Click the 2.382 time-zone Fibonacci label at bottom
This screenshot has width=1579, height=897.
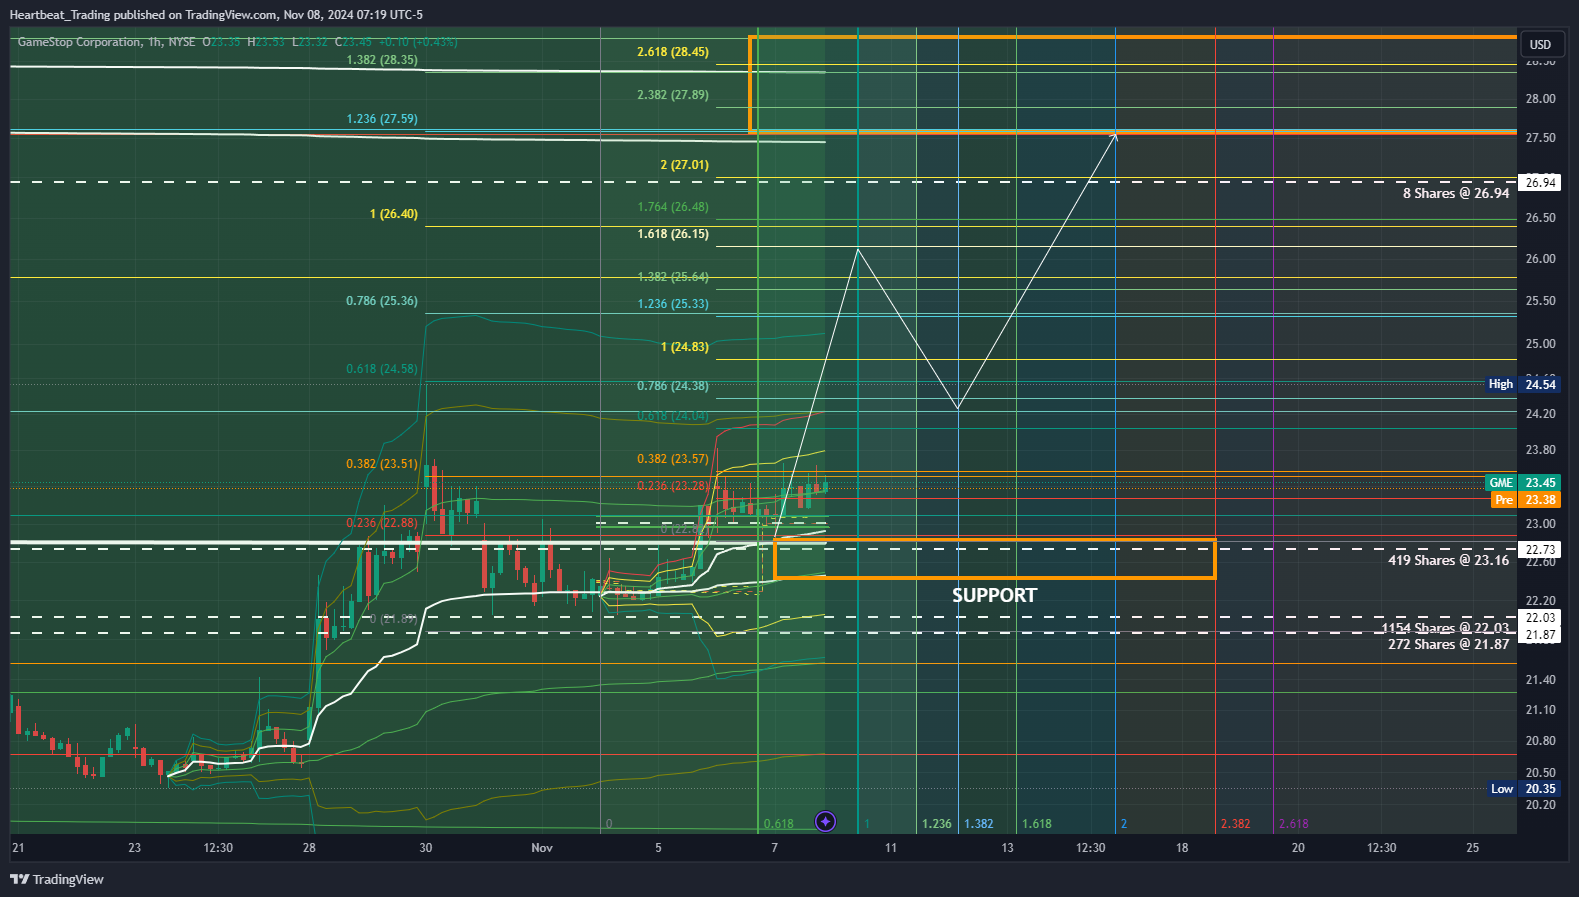coord(1235,824)
